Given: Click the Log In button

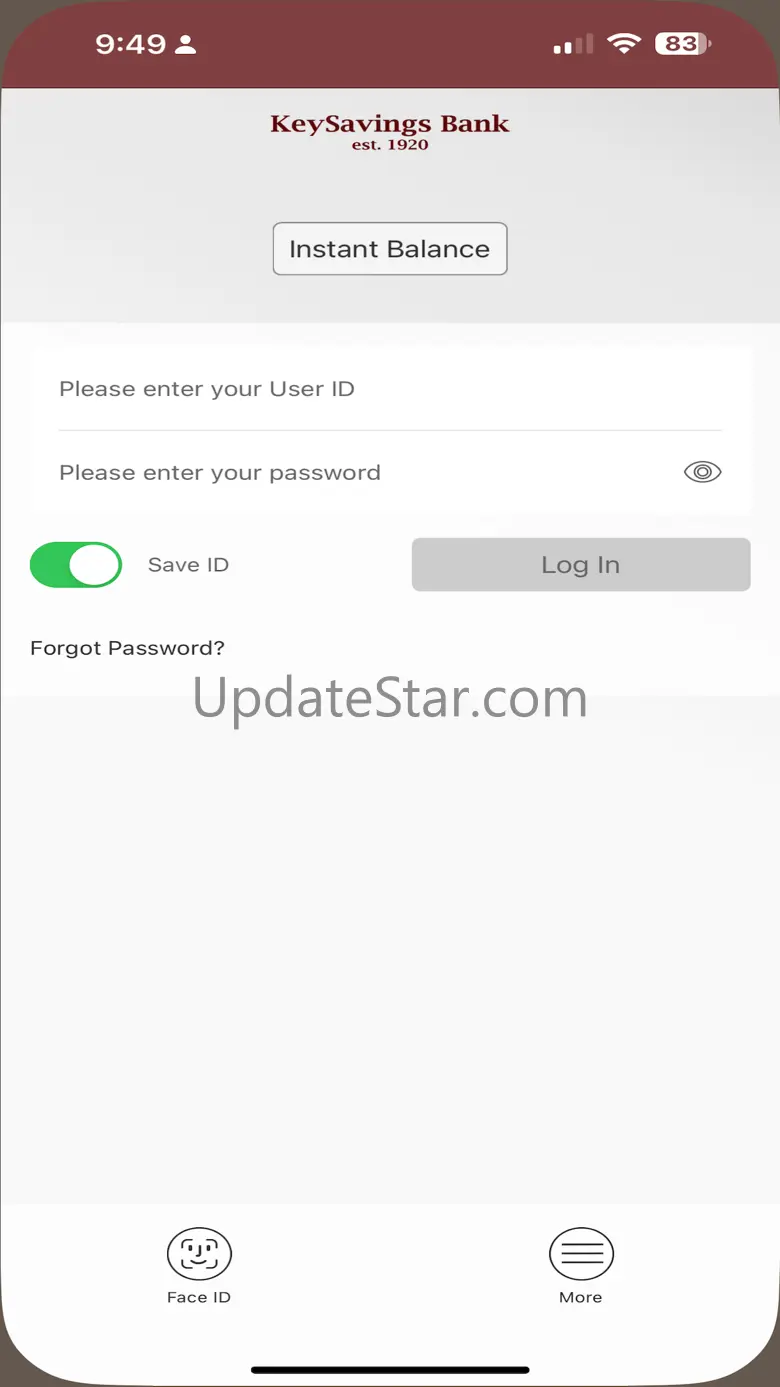Looking at the screenshot, I should (x=581, y=565).
